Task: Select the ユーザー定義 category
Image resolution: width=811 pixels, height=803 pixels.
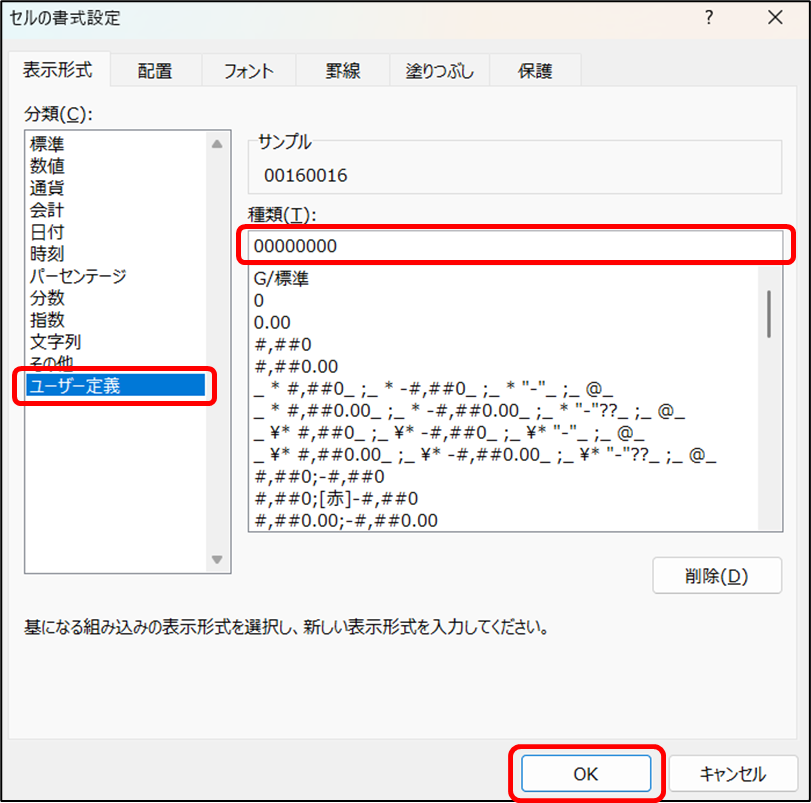Action: tap(75, 385)
